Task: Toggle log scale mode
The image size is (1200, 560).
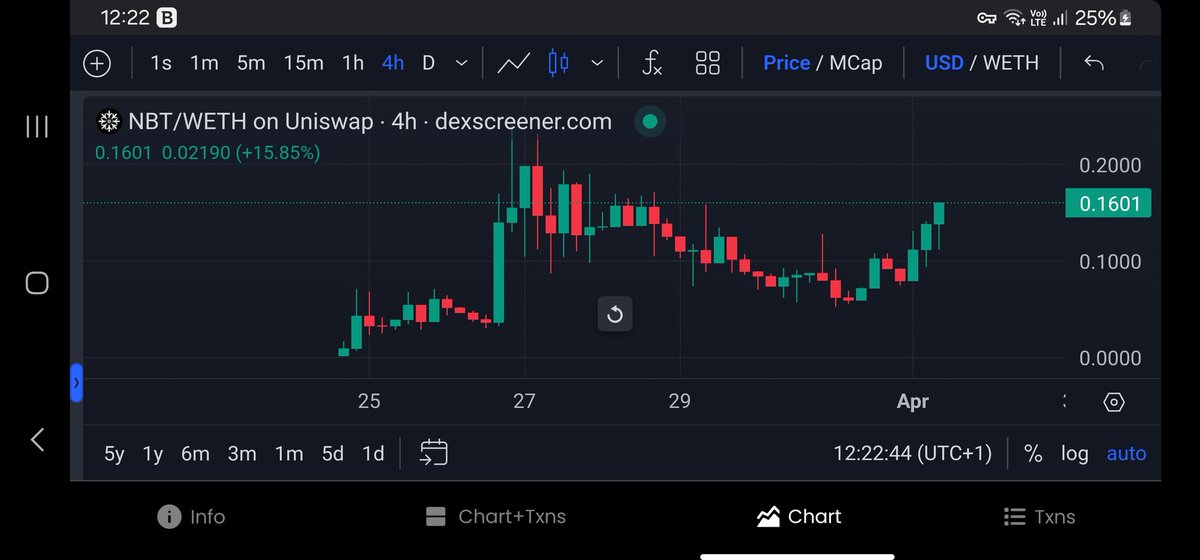Action: click(1075, 454)
